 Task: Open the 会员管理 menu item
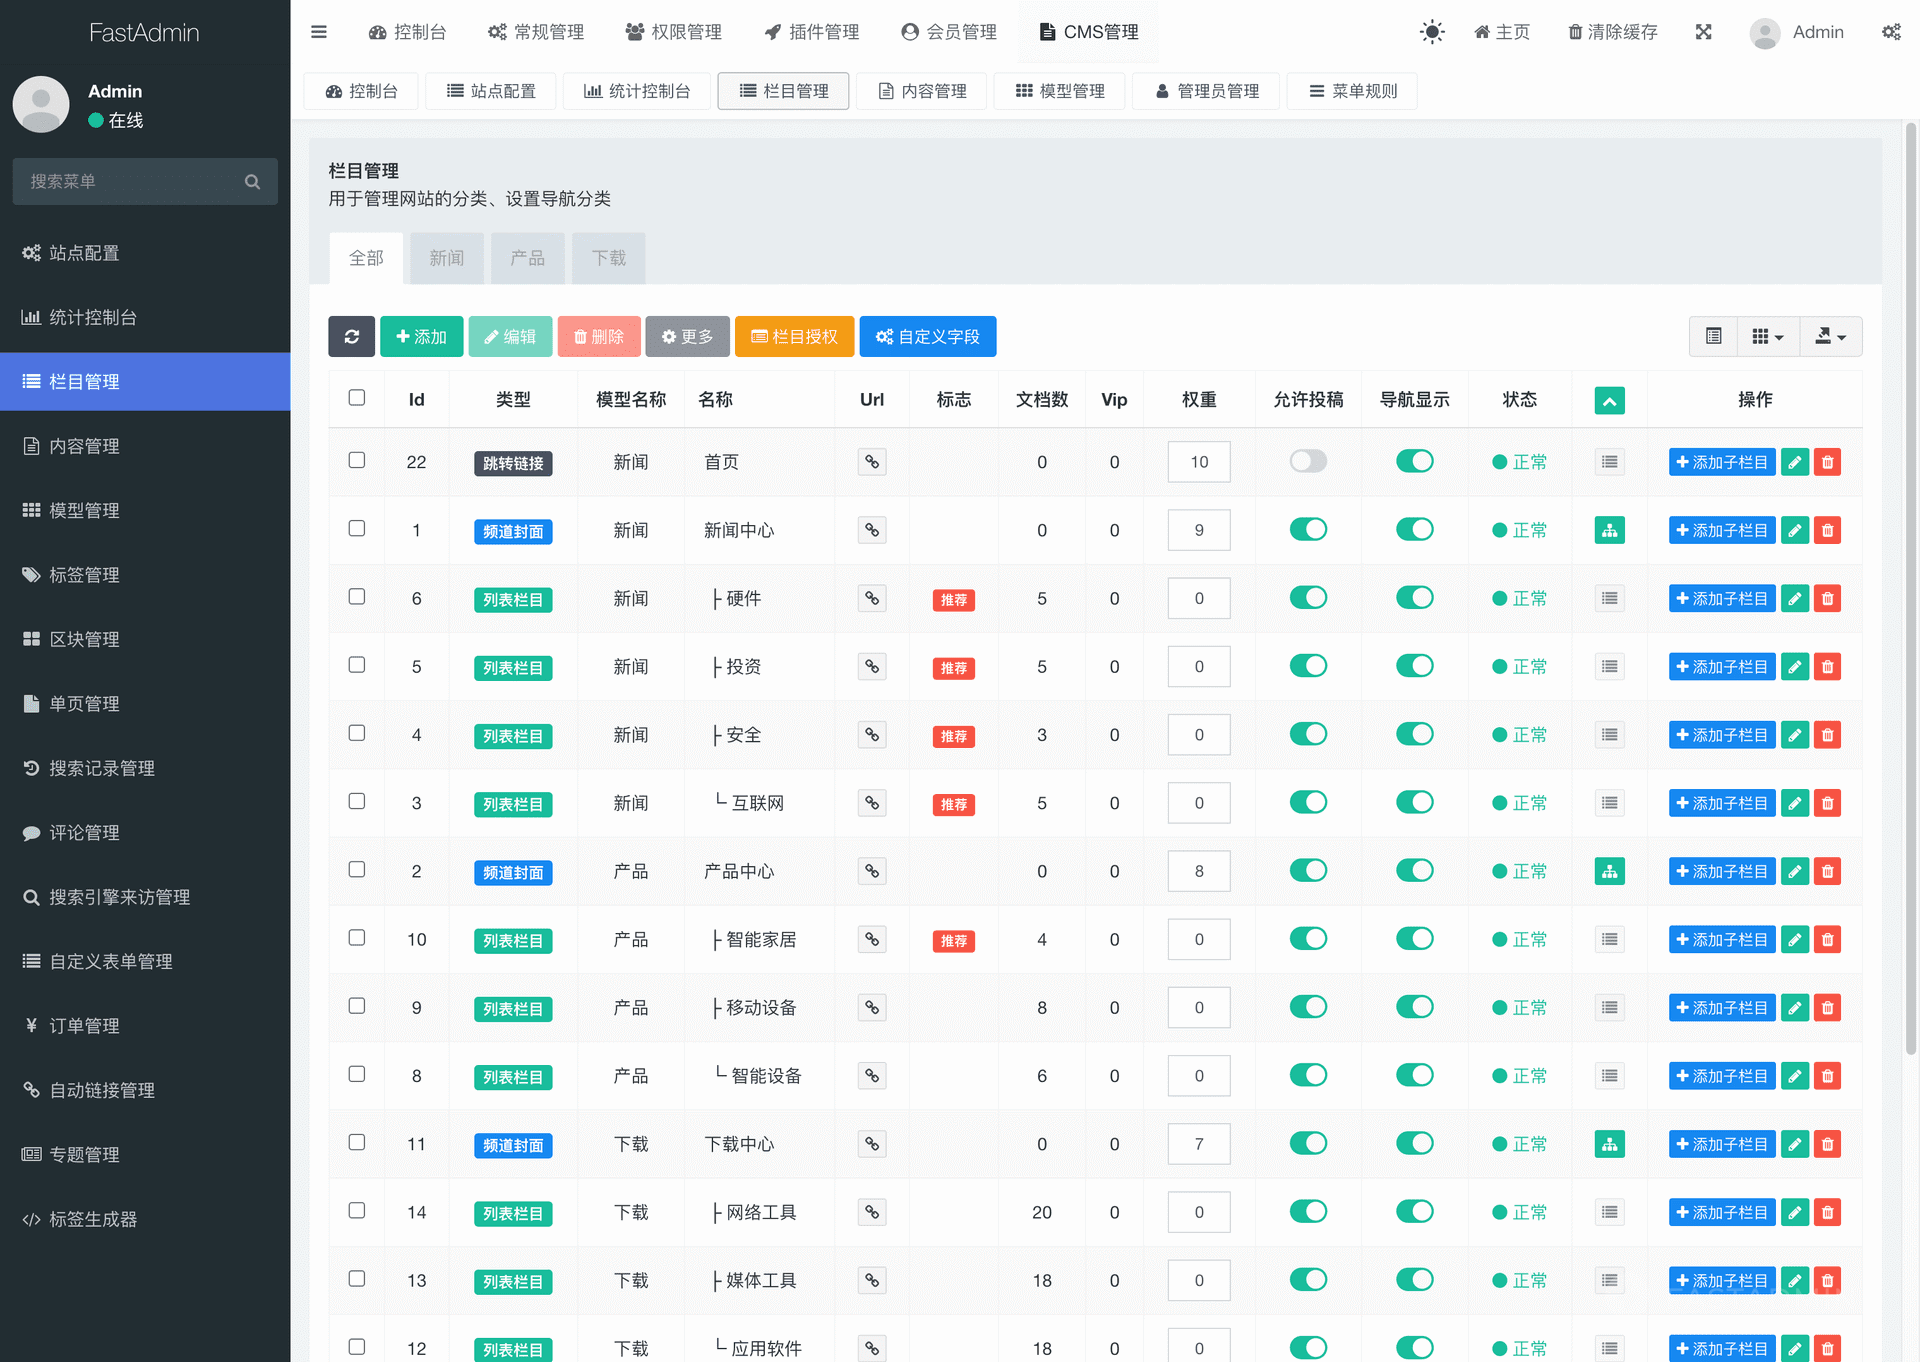(x=947, y=31)
